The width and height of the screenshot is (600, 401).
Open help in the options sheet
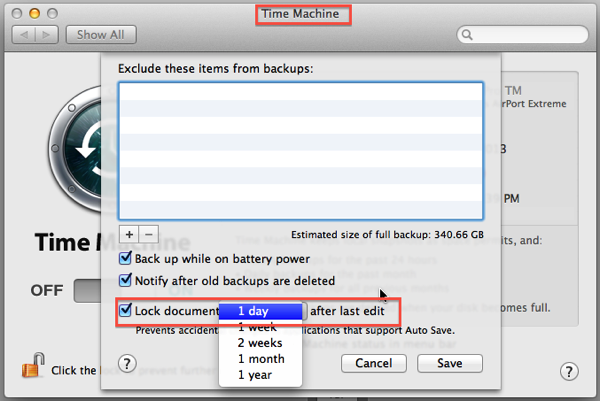pyautogui.click(x=127, y=364)
